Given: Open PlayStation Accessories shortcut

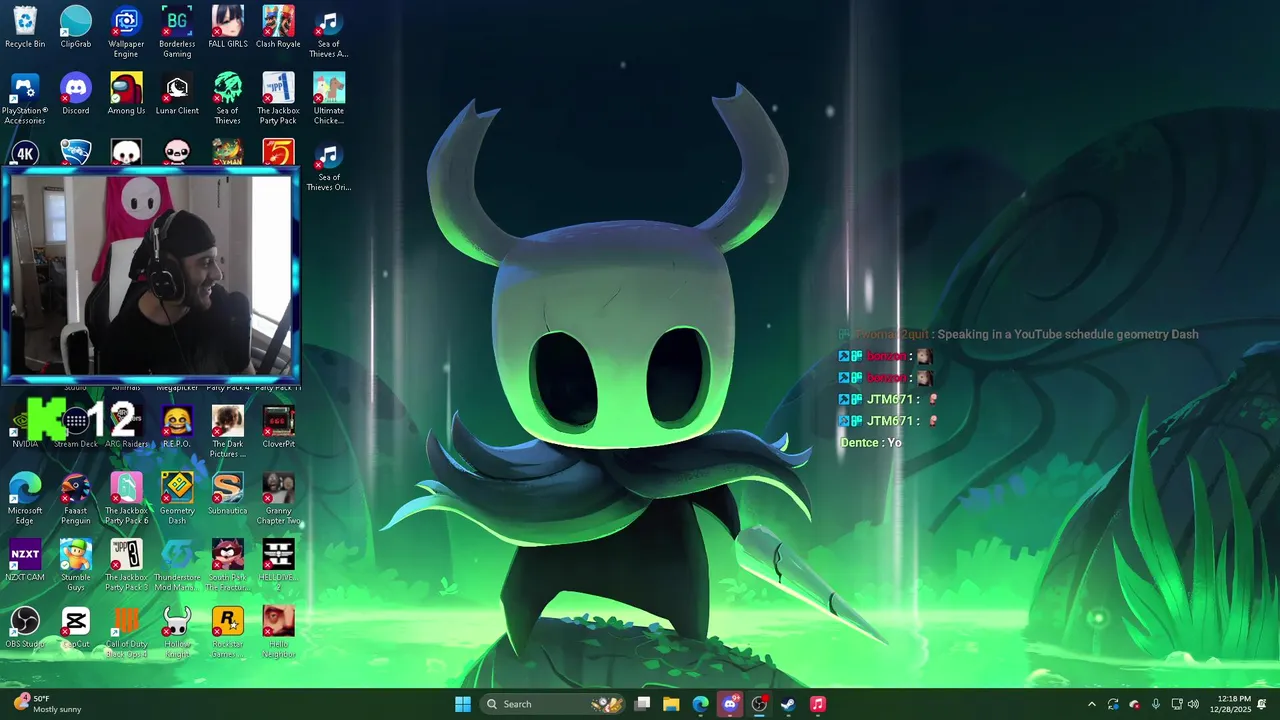Looking at the screenshot, I should 25,99.
